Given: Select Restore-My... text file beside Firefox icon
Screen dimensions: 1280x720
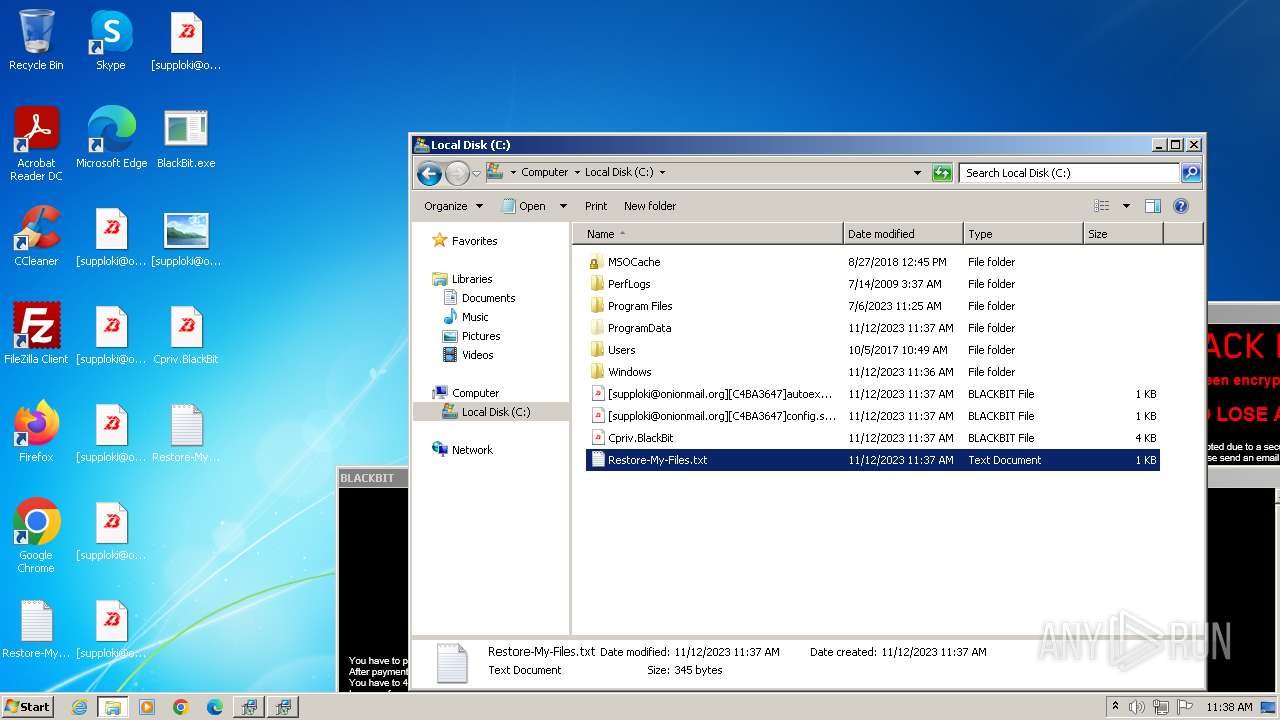Looking at the screenshot, I should (186, 432).
